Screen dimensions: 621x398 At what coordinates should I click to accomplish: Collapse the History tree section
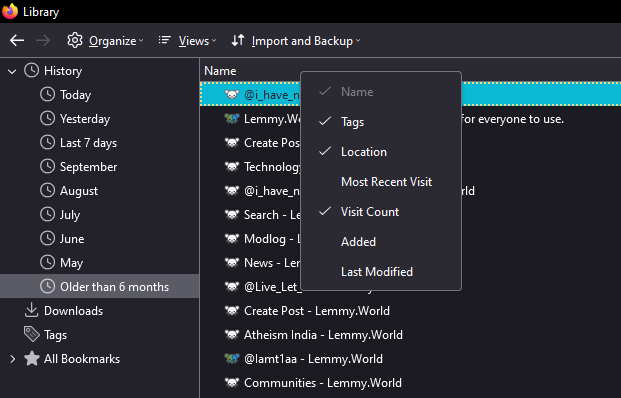pyautogui.click(x=12, y=71)
